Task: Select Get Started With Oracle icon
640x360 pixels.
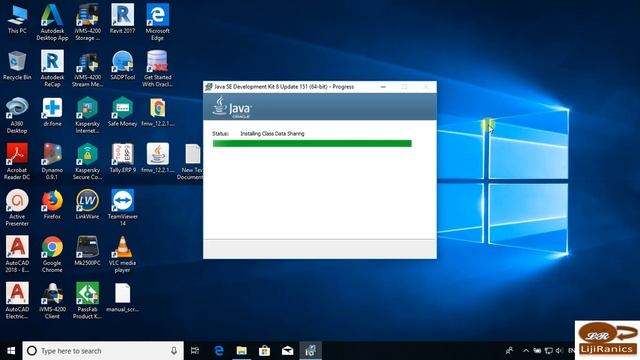Action: tap(158, 69)
